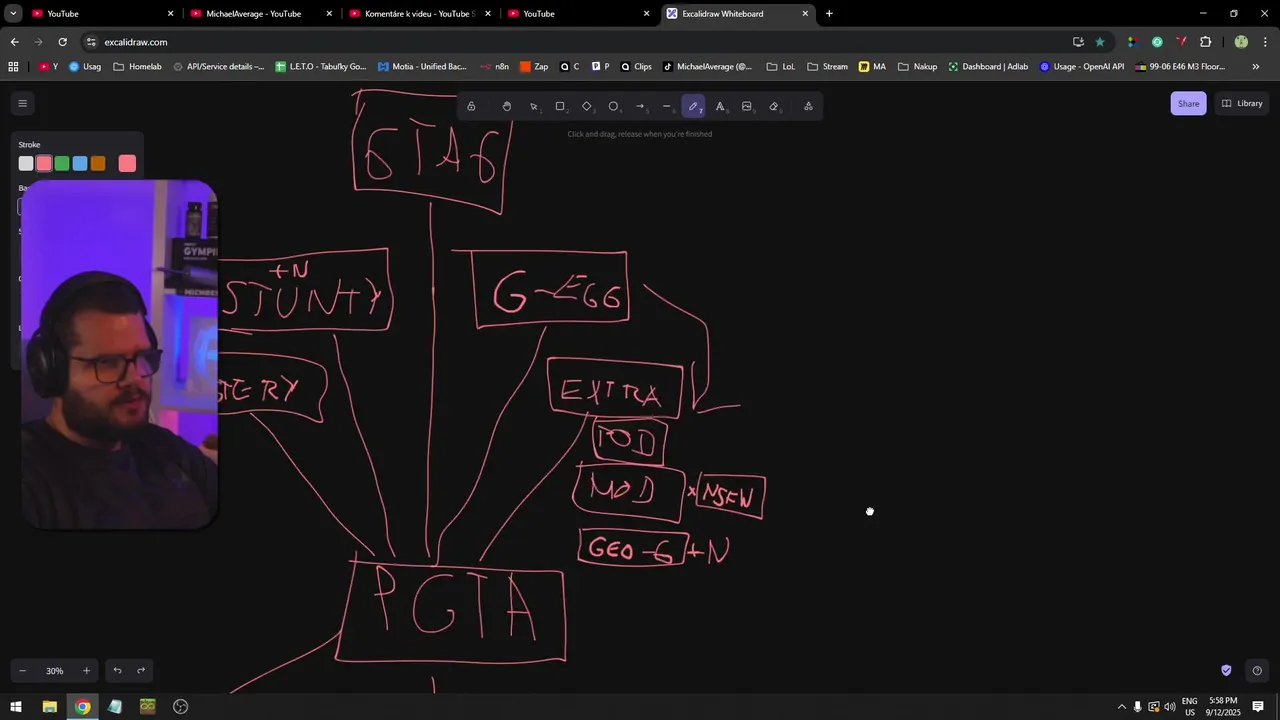Select the Draw pencil tool
1280x720 pixels.
click(694, 106)
